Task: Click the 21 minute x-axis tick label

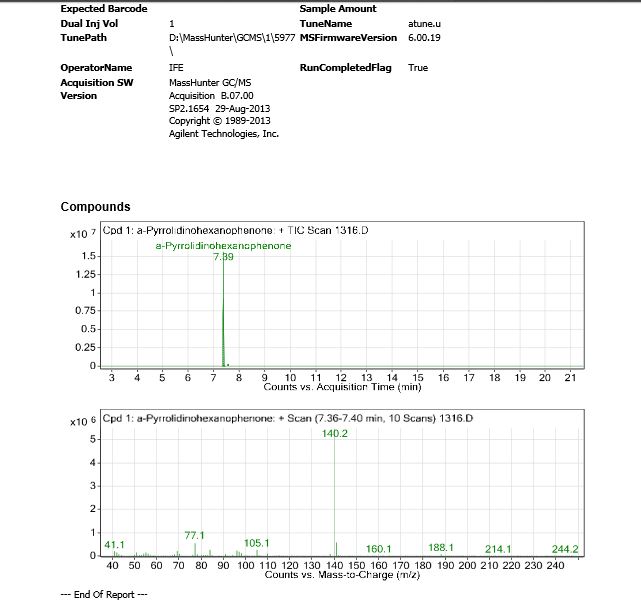Action: click(x=570, y=377)
